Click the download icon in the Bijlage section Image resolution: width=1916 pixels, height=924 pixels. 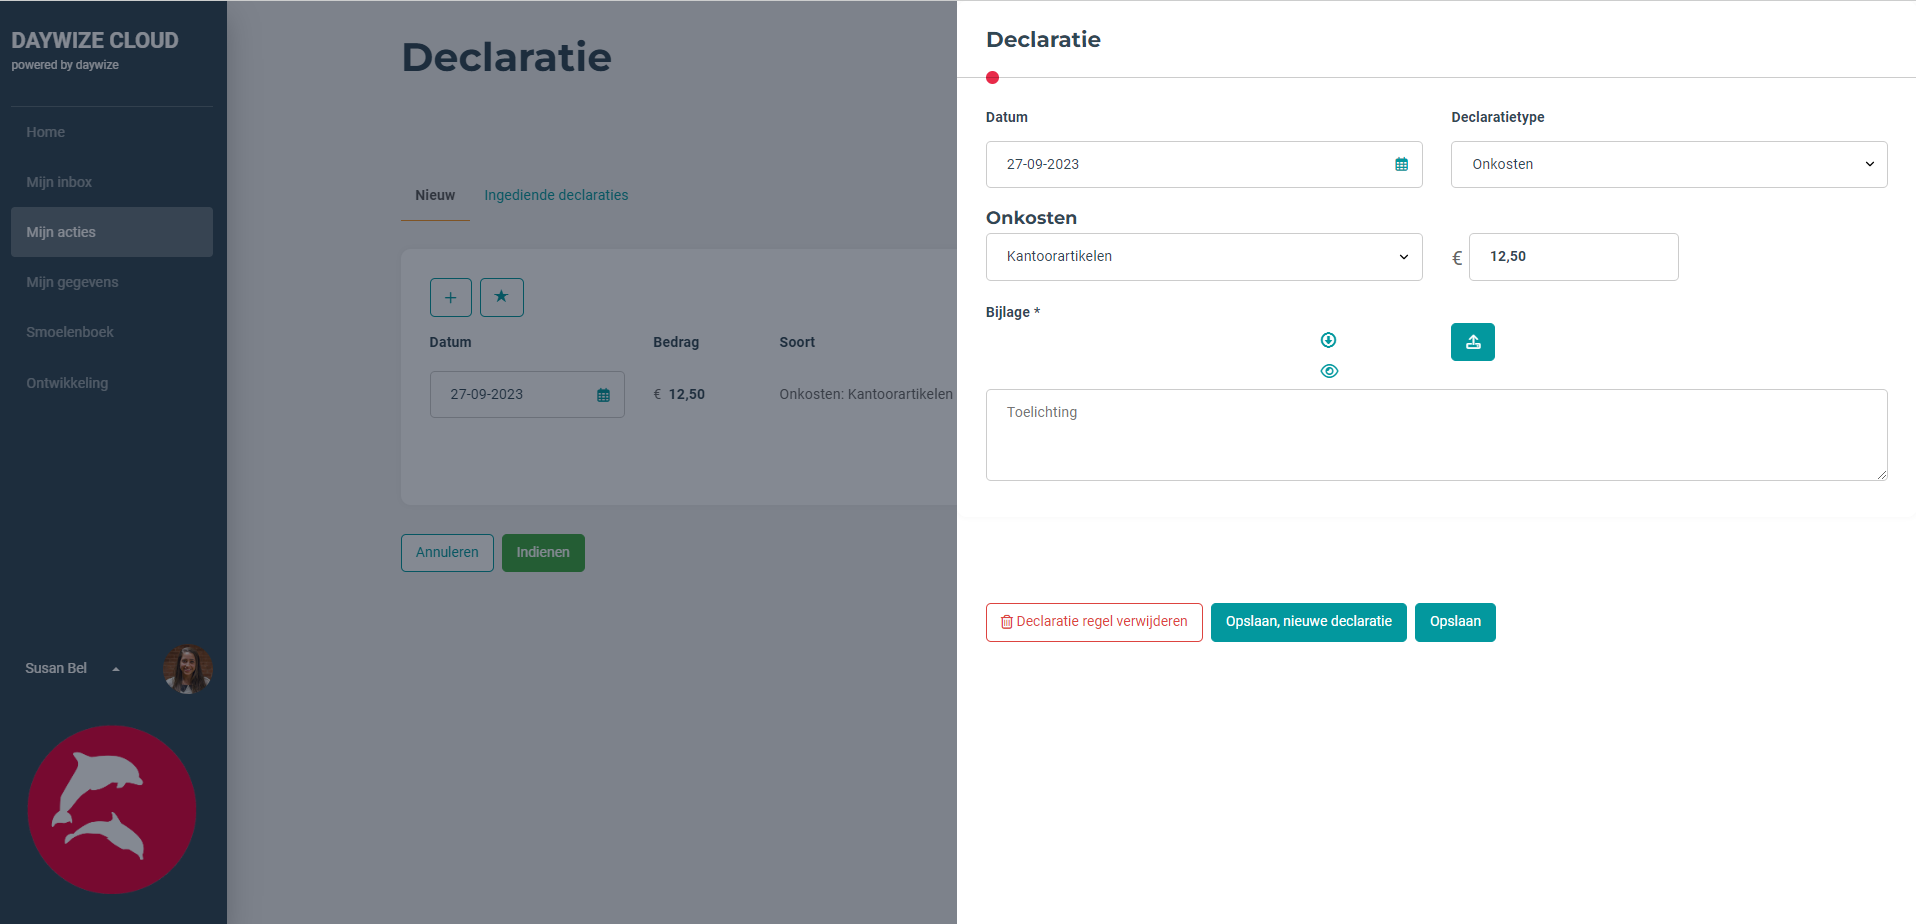1328,340
